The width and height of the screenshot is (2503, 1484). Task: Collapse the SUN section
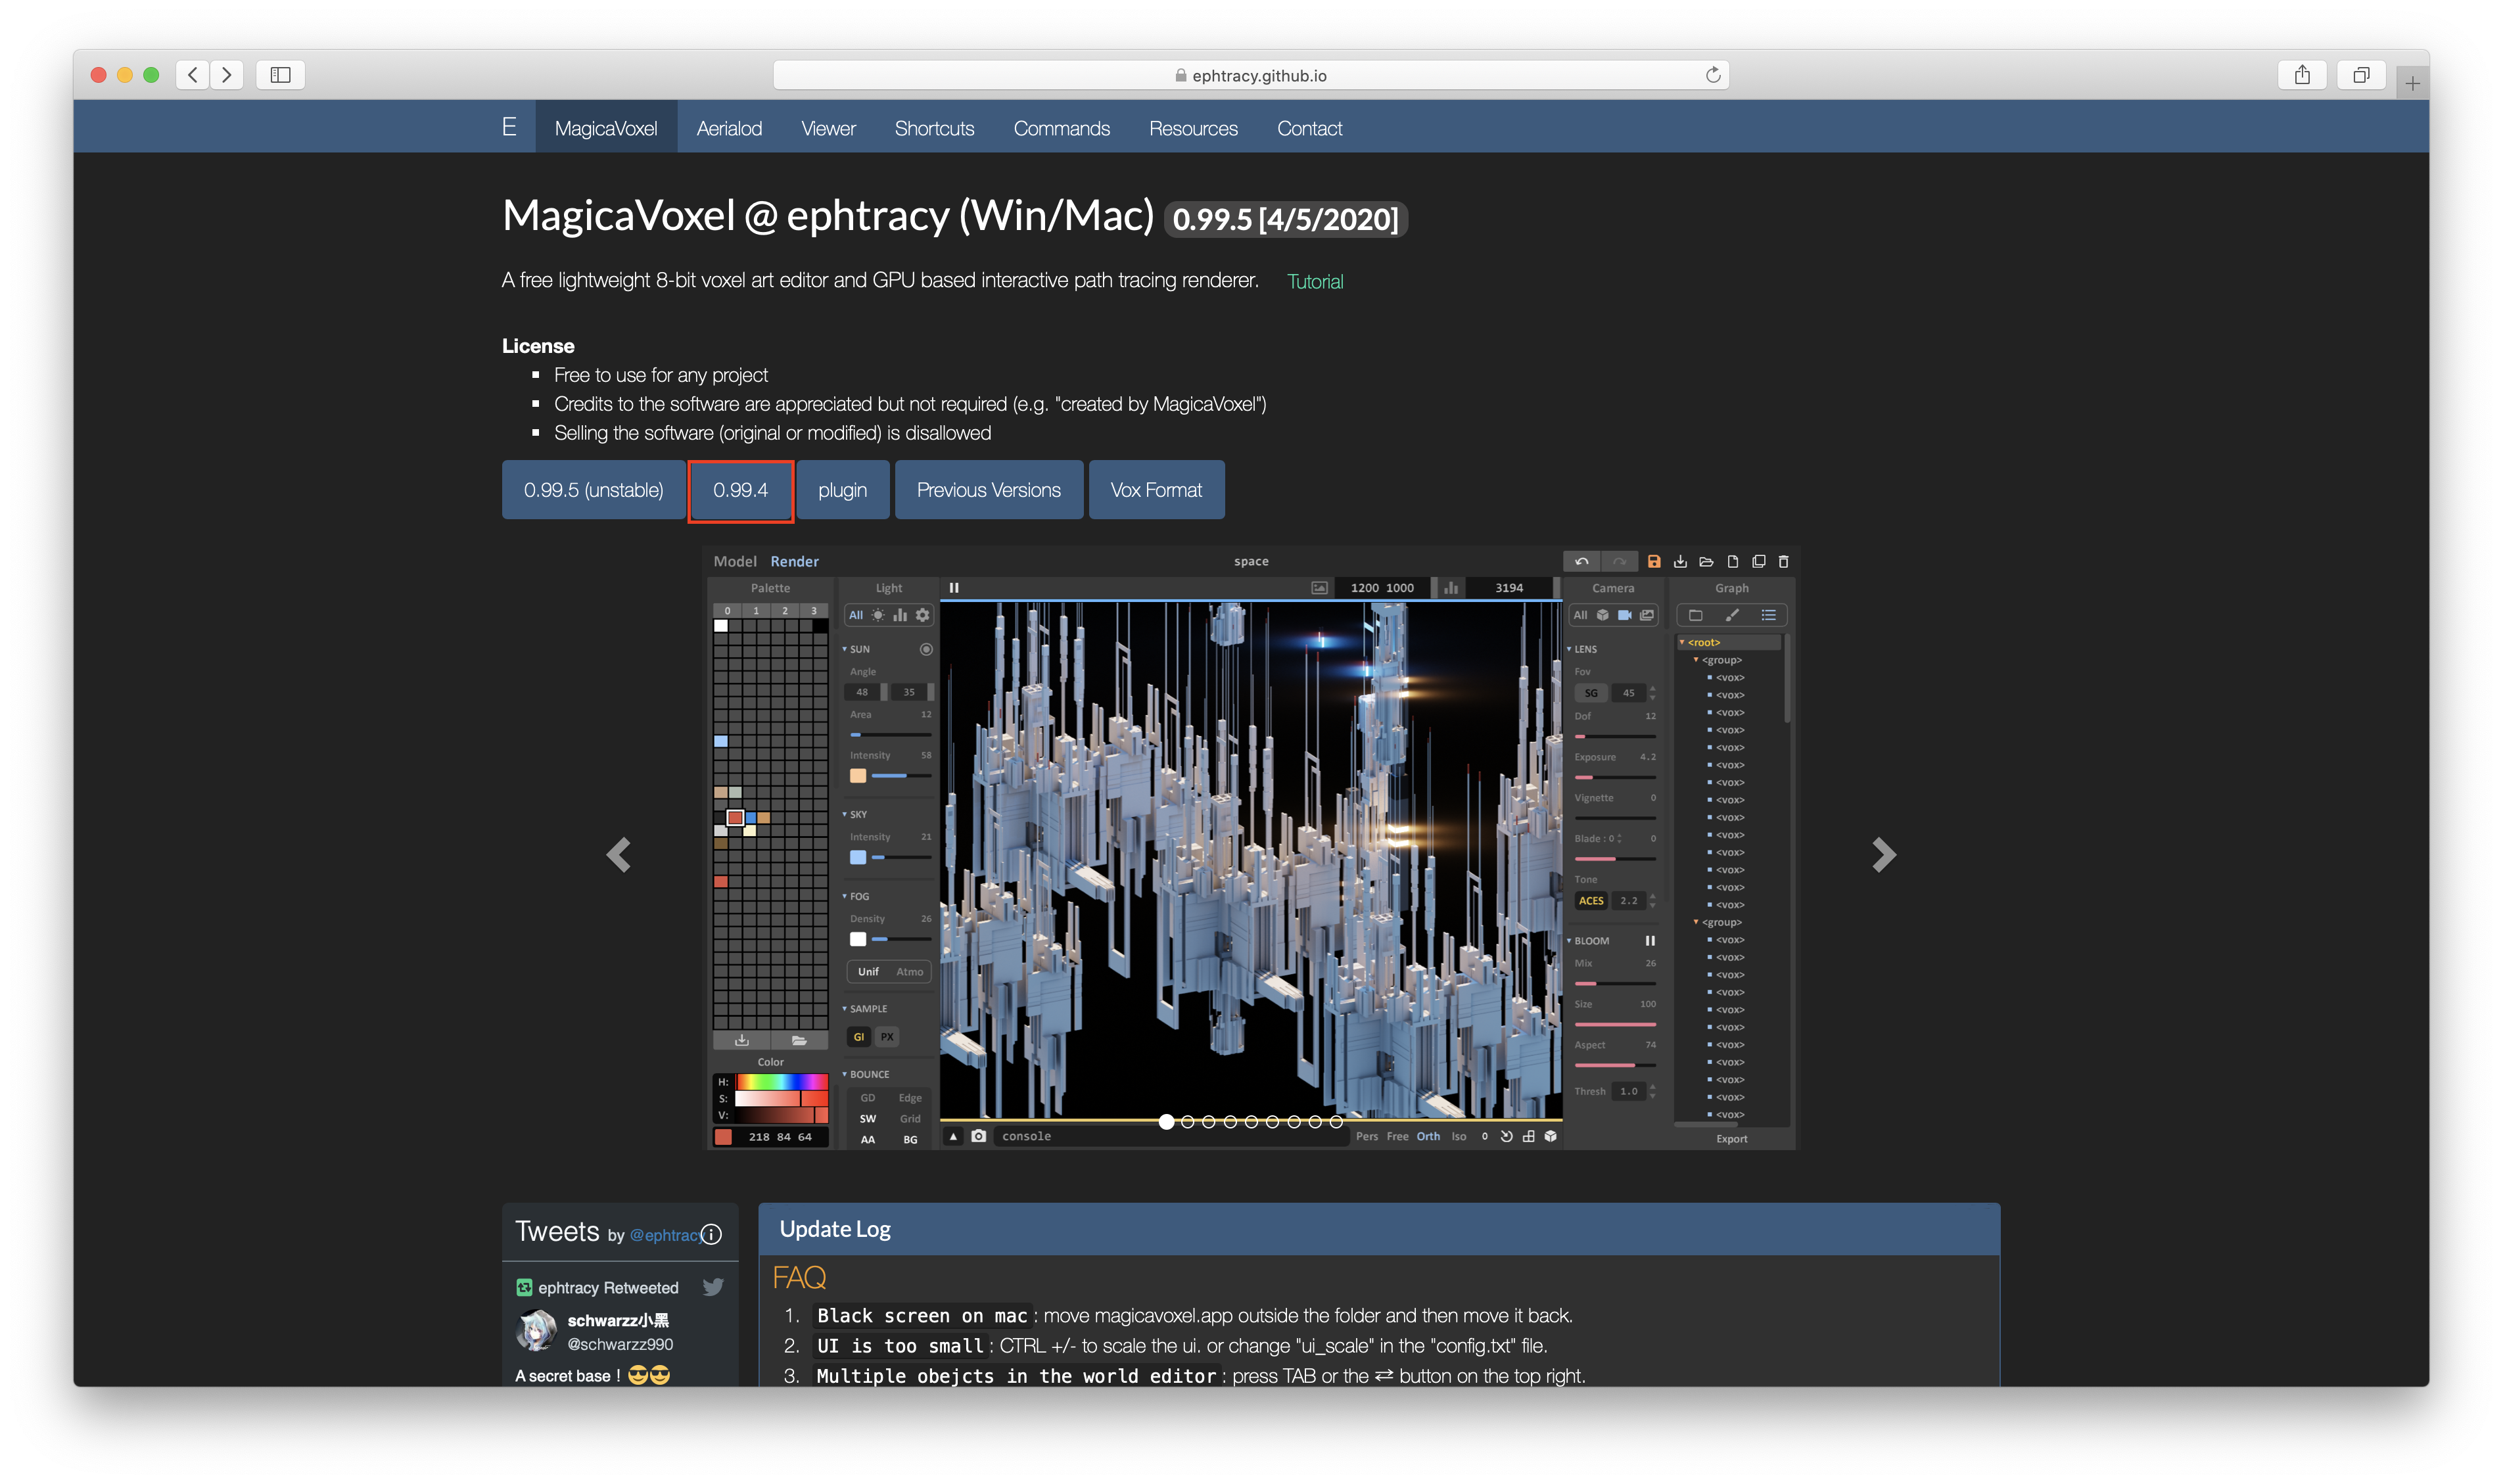click(844, 649)
